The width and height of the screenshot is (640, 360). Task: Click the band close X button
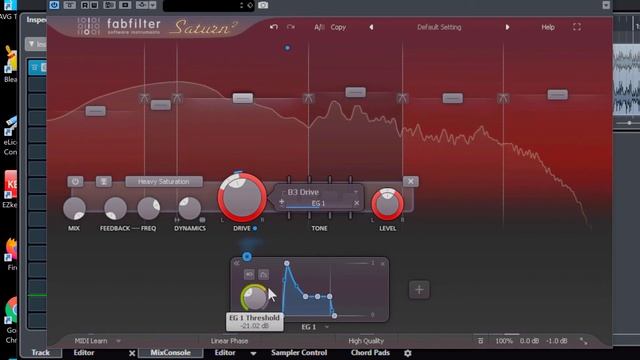coord(411,181)
